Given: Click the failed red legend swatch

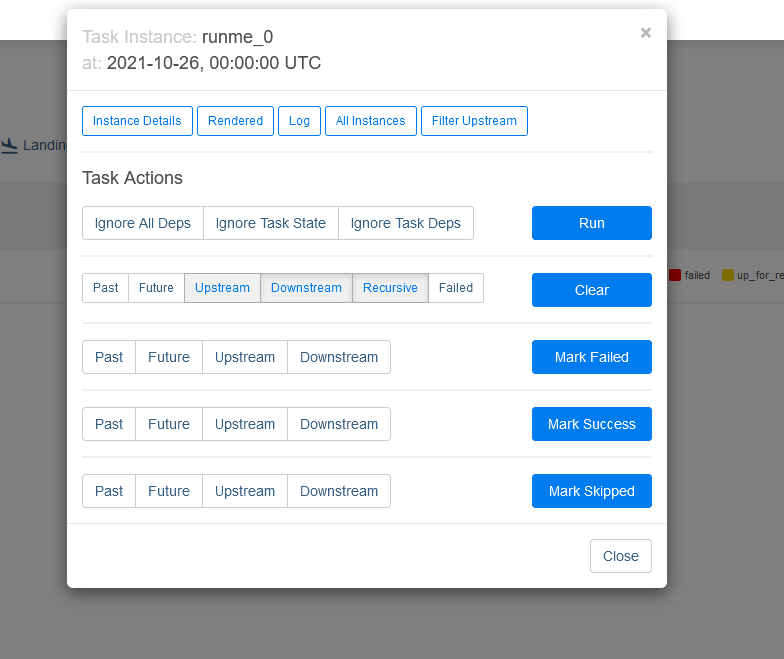Looking at the screenshot, I should 674,275.
